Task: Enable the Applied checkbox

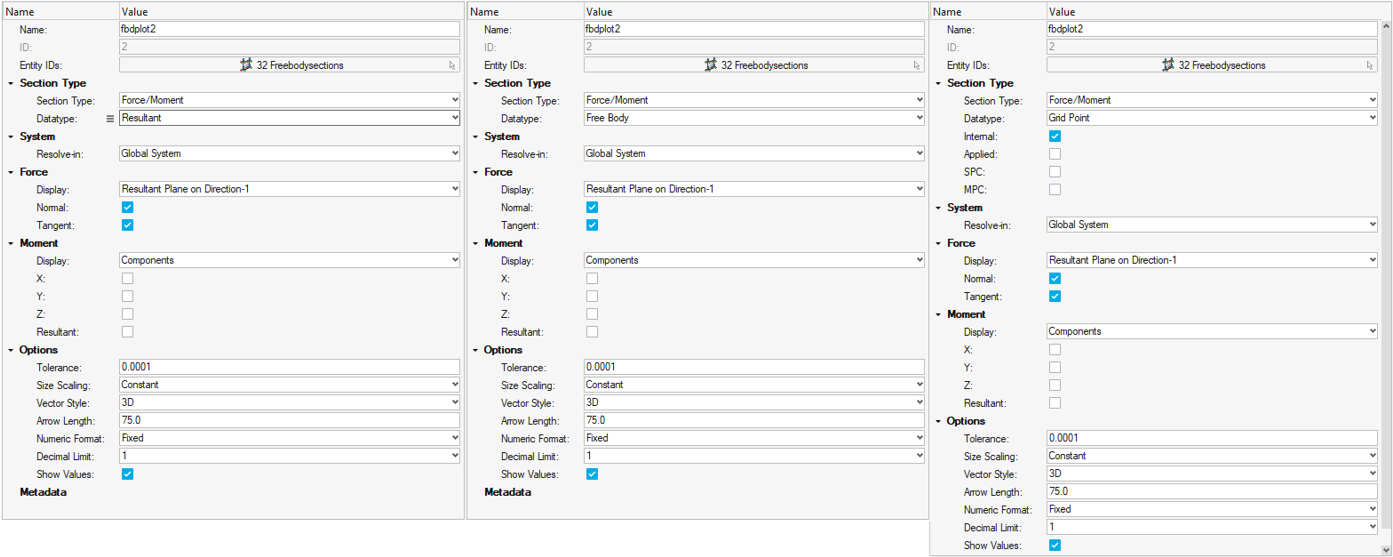Action: 1054,154
